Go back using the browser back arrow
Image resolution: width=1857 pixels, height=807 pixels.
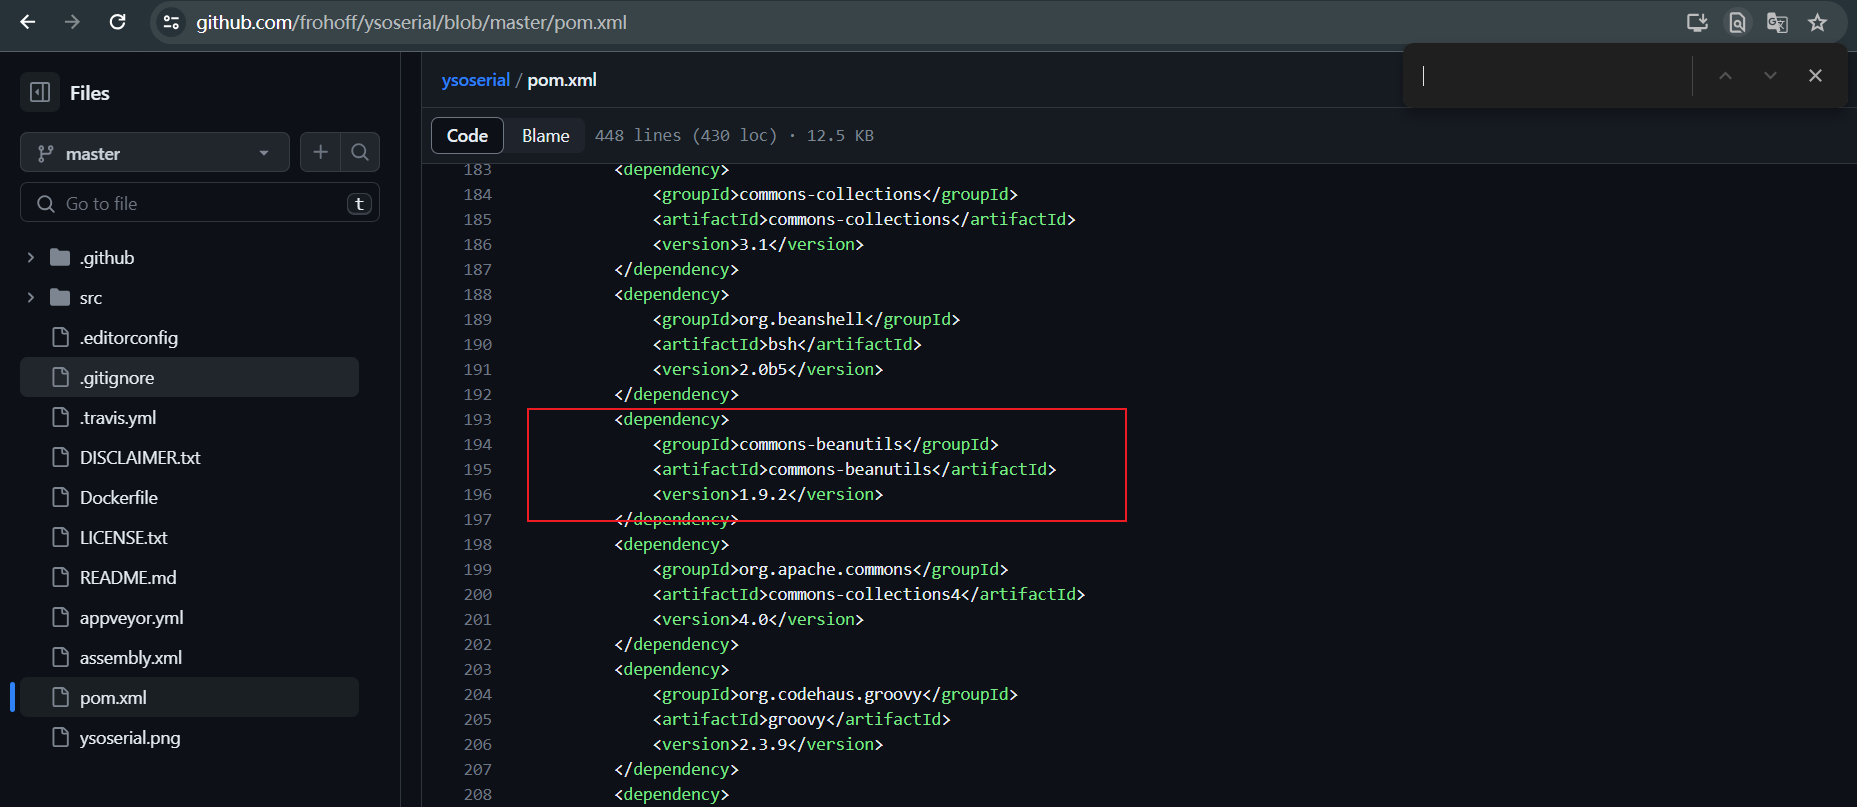pos(28,22)
